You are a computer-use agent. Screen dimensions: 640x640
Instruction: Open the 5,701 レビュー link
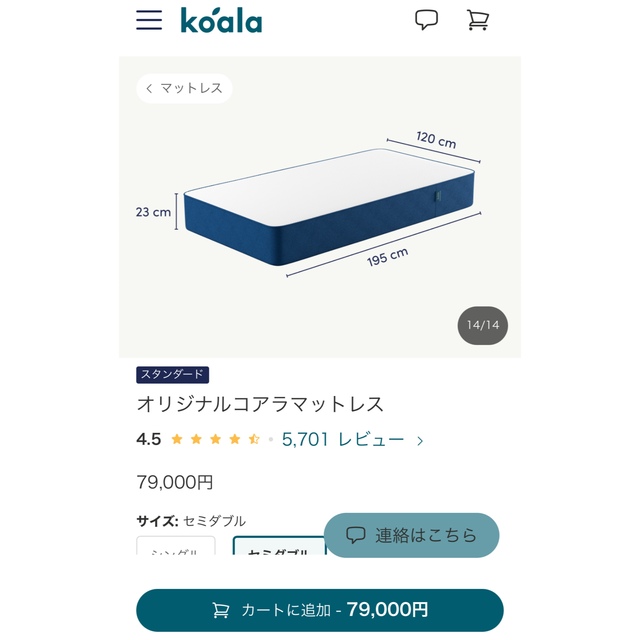343,440
